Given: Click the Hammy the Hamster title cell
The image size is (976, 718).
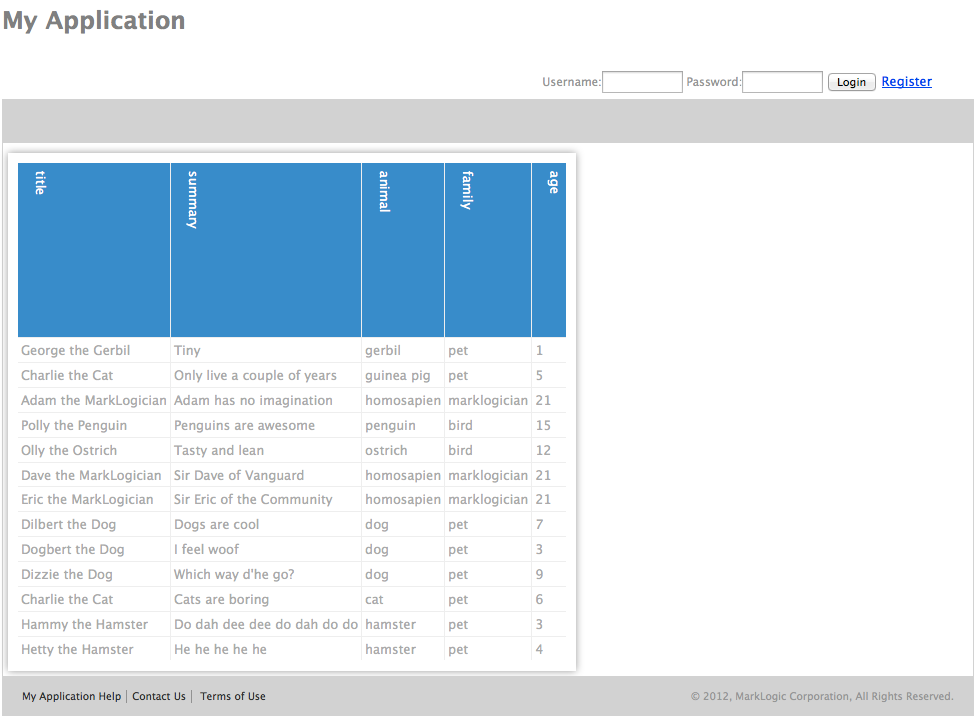Looking at the screenshot, I should pyautogui.click(x=84, y=625).
